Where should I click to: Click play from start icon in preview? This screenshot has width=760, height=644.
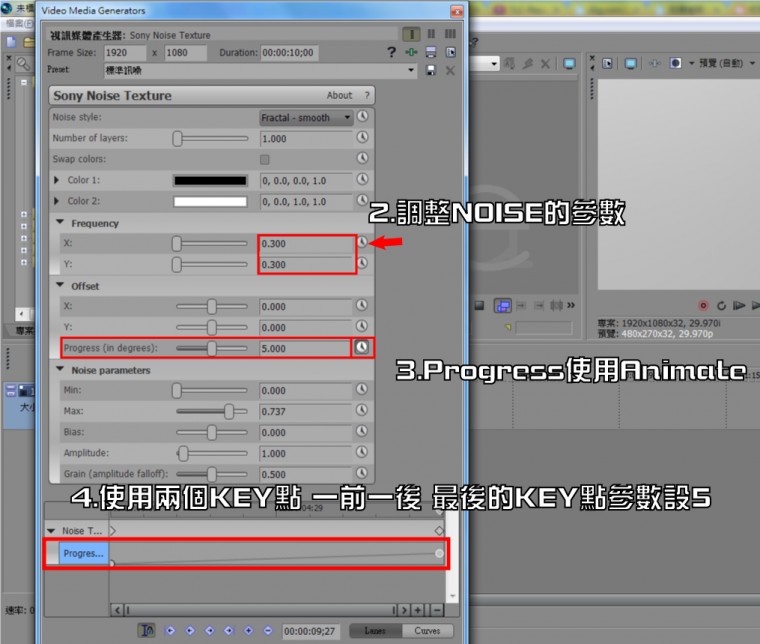pyautogui.click(x=739, y=305)
